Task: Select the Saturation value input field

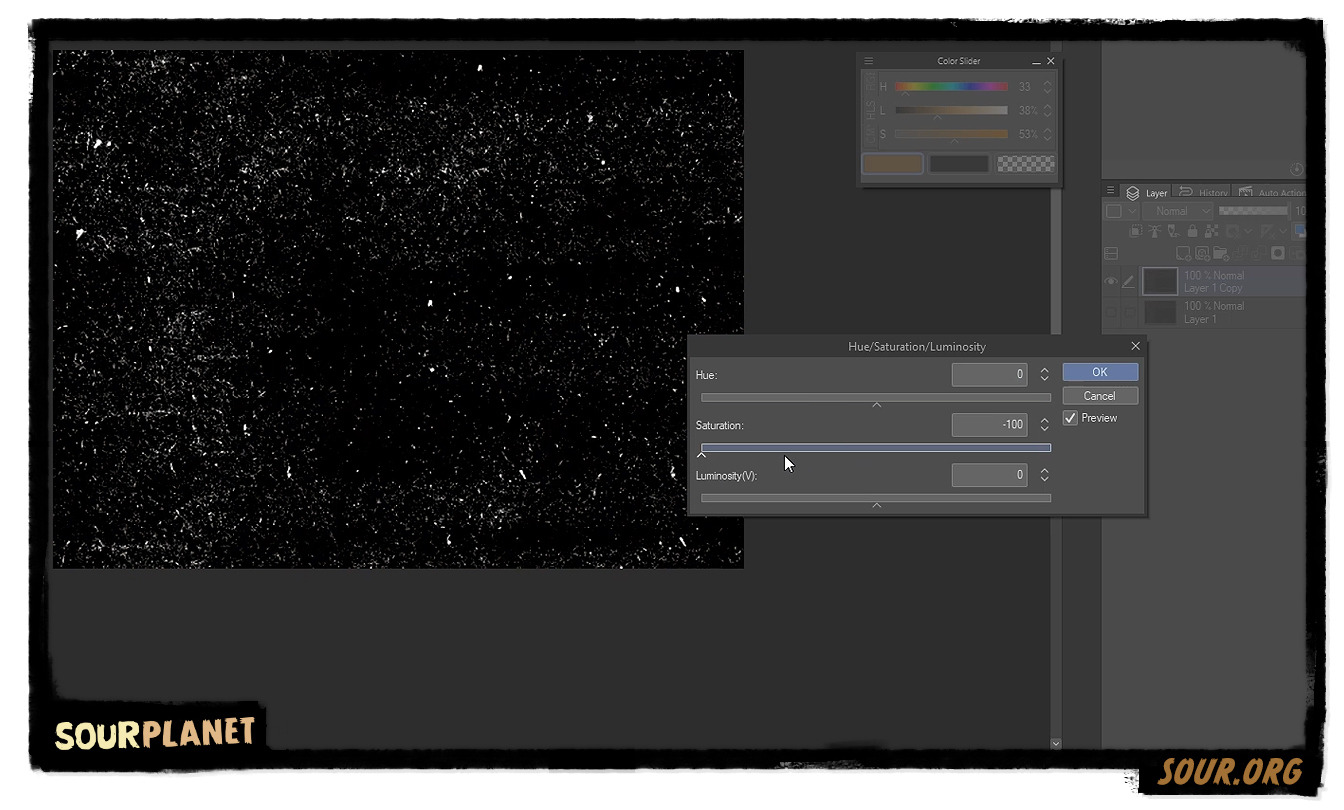Action: [989, 425]
